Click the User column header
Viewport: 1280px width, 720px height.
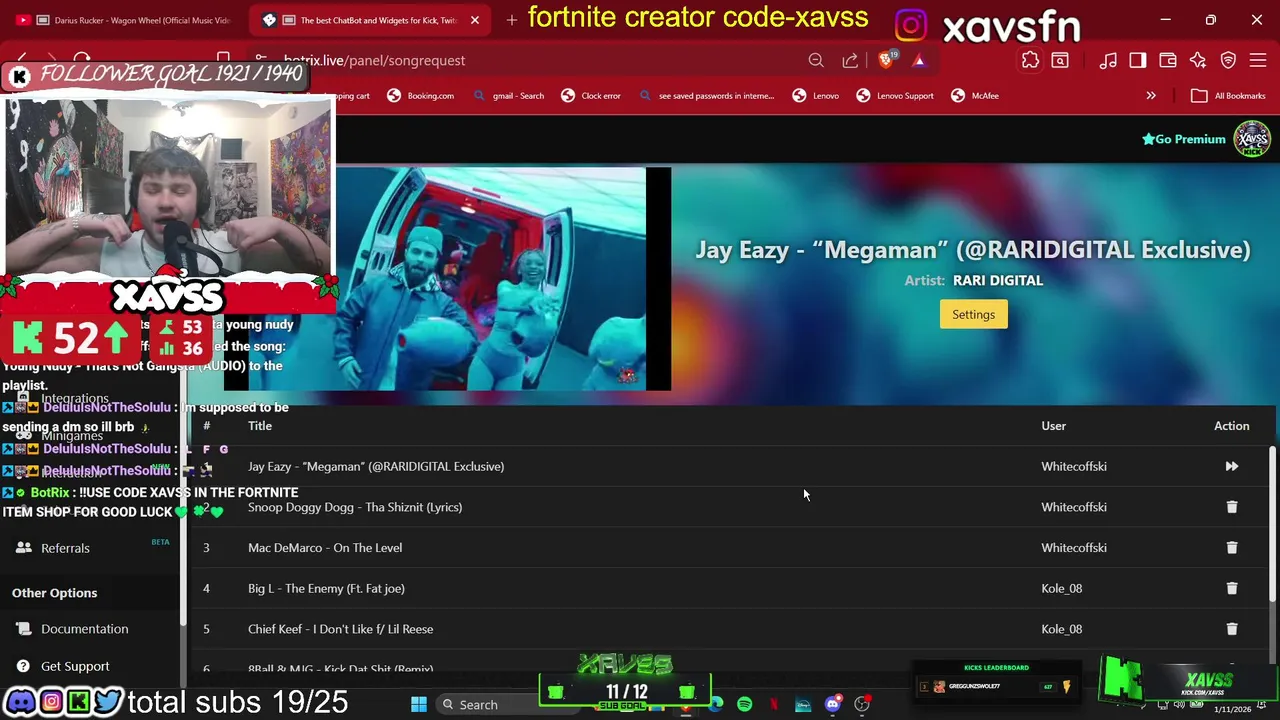point(1053,426)
